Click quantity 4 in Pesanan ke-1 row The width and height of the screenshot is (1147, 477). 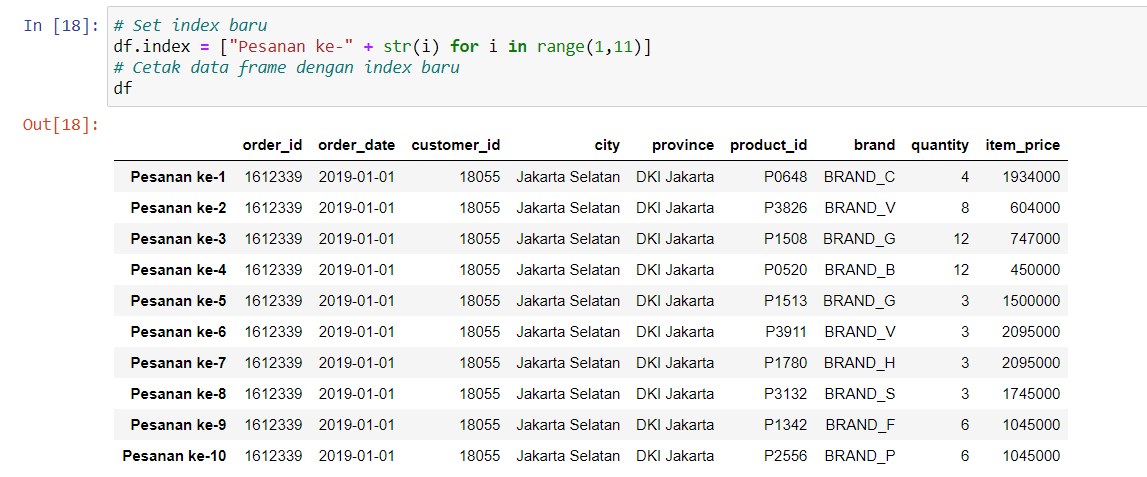pos(965,176)
